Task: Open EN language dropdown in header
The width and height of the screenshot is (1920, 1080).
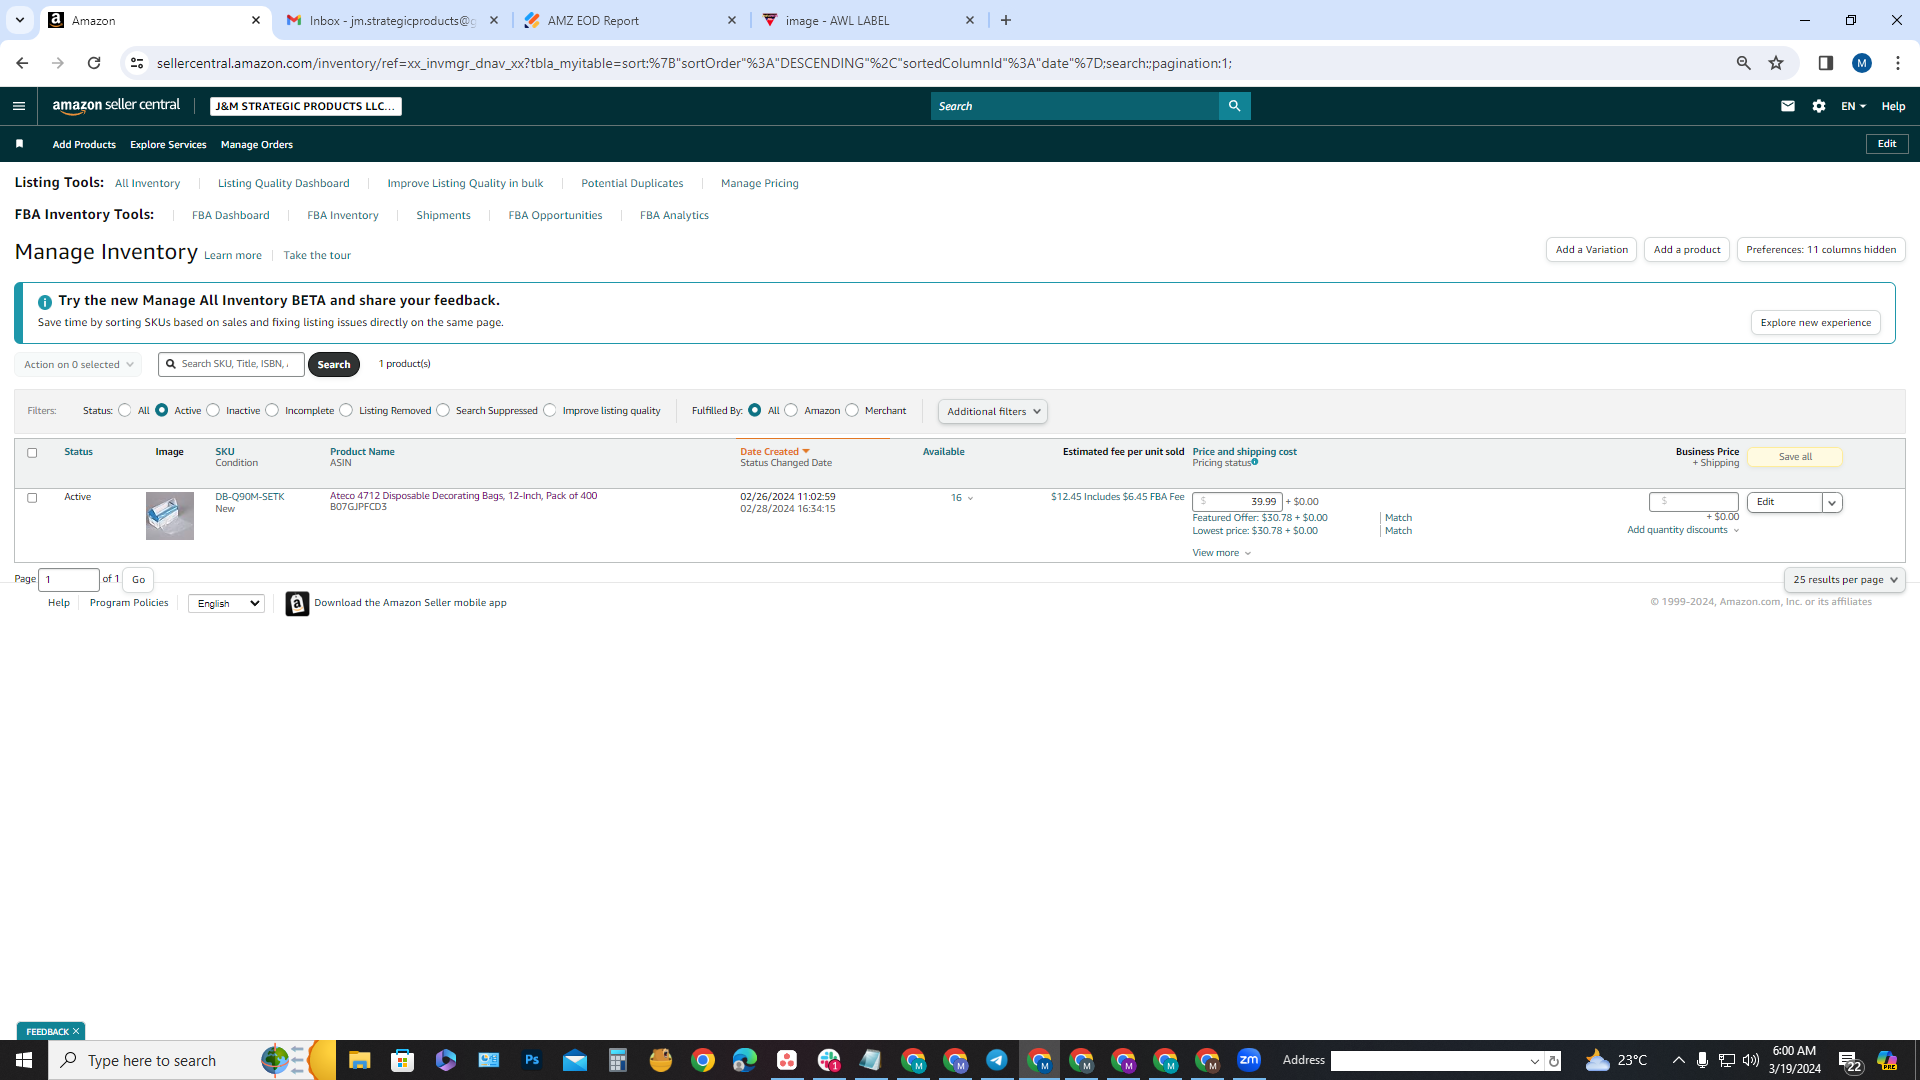Action: tap(1853, 106)
